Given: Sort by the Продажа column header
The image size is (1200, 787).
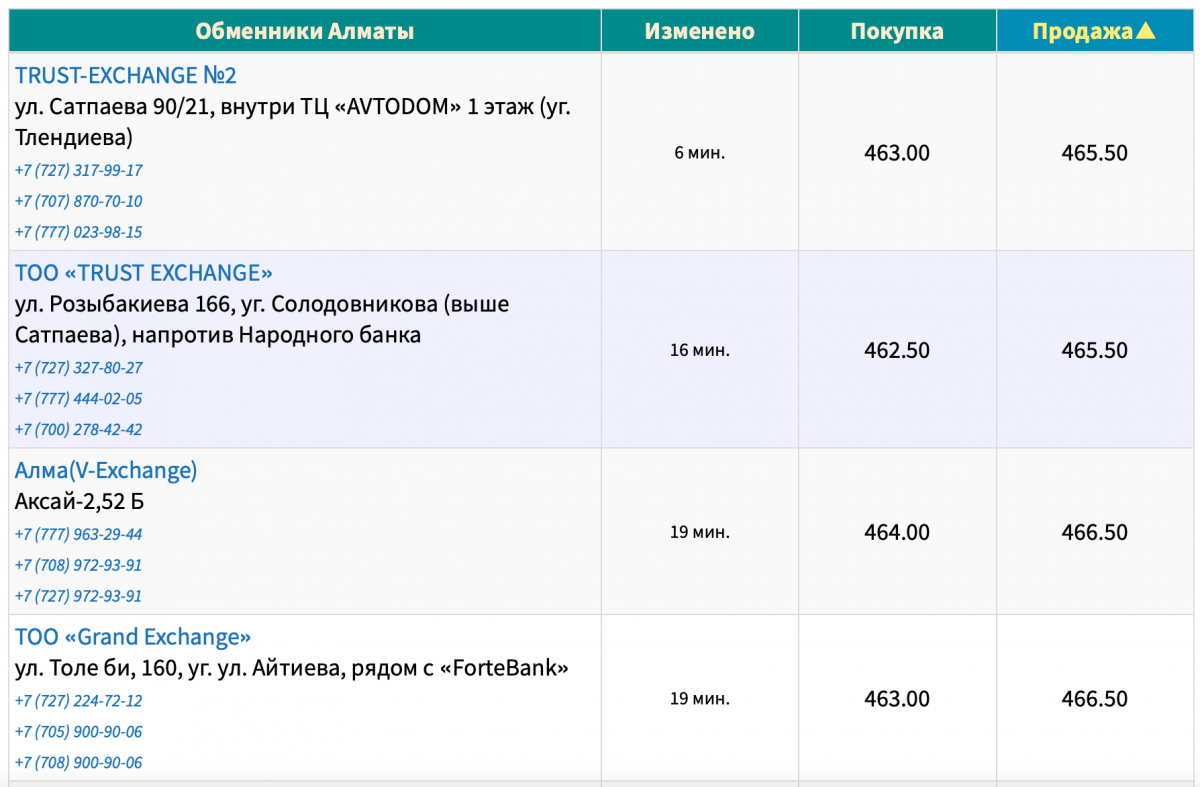Looking at the screenshot, I should click(x=1094, y=31).
